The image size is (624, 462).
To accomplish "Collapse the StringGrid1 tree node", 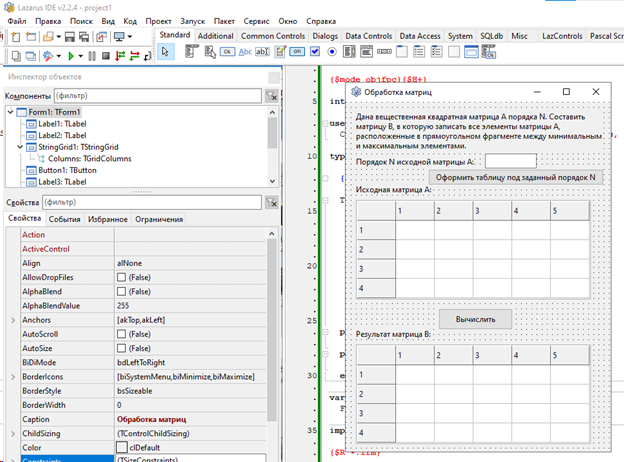I will pos(18,147).
